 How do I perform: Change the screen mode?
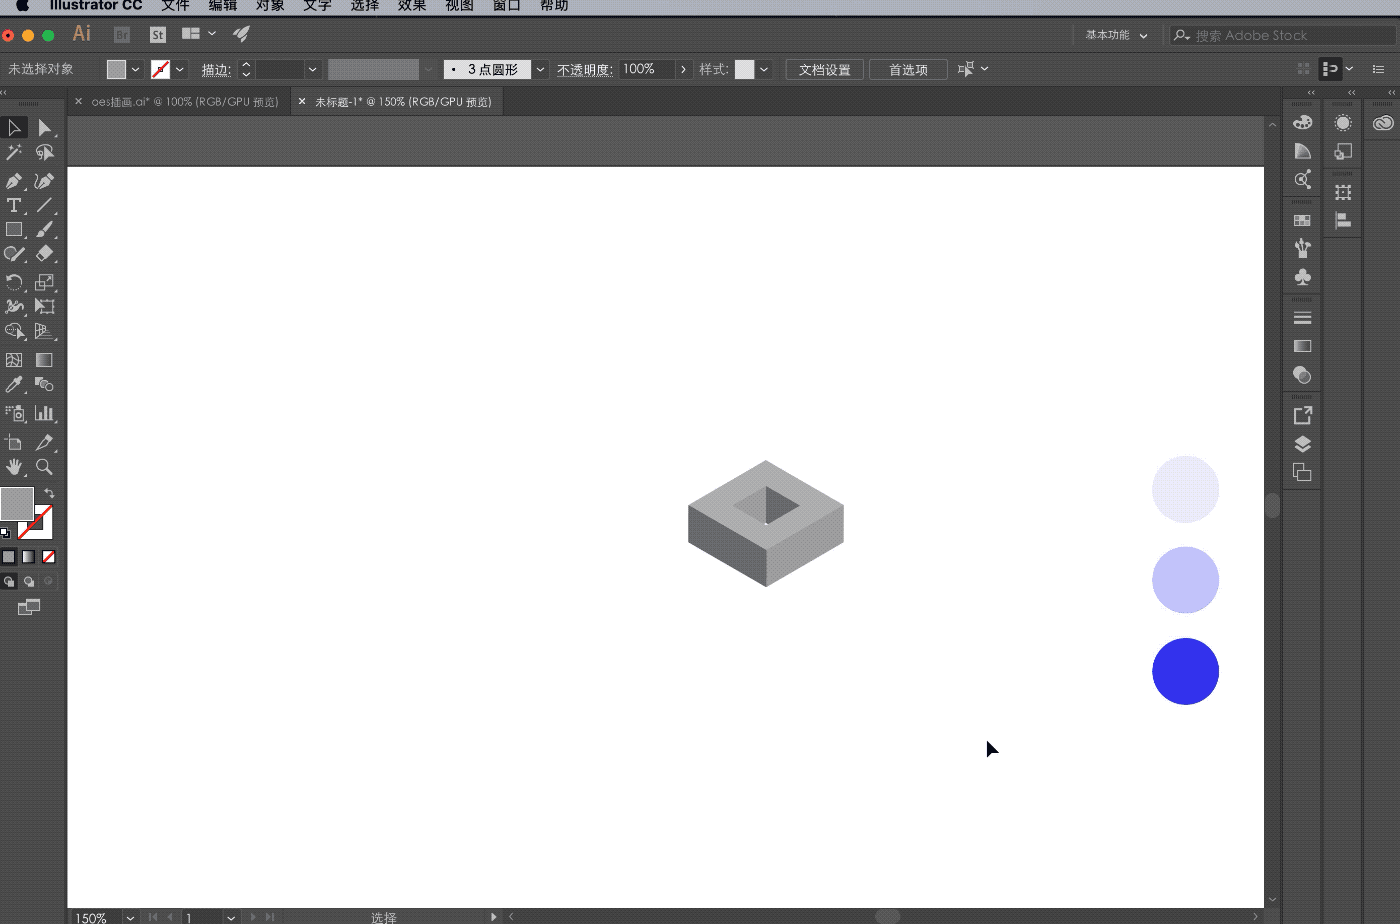point(29,607)
